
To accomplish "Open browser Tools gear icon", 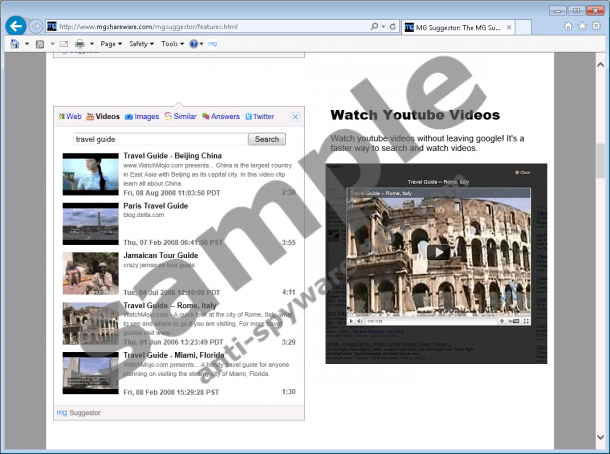I will point(596,26).
